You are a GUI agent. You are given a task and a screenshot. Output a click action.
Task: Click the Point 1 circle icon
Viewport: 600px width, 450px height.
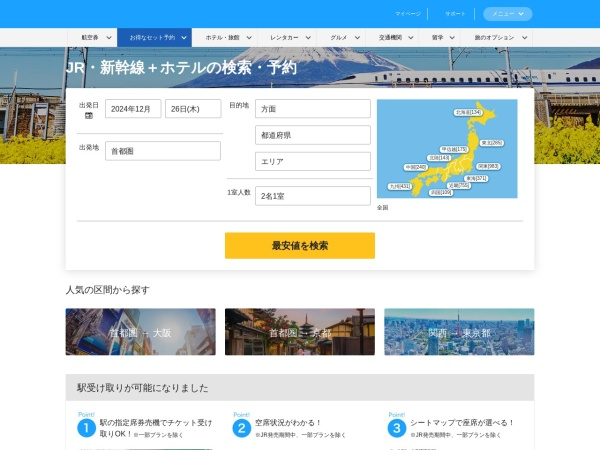tap(86, 428)
